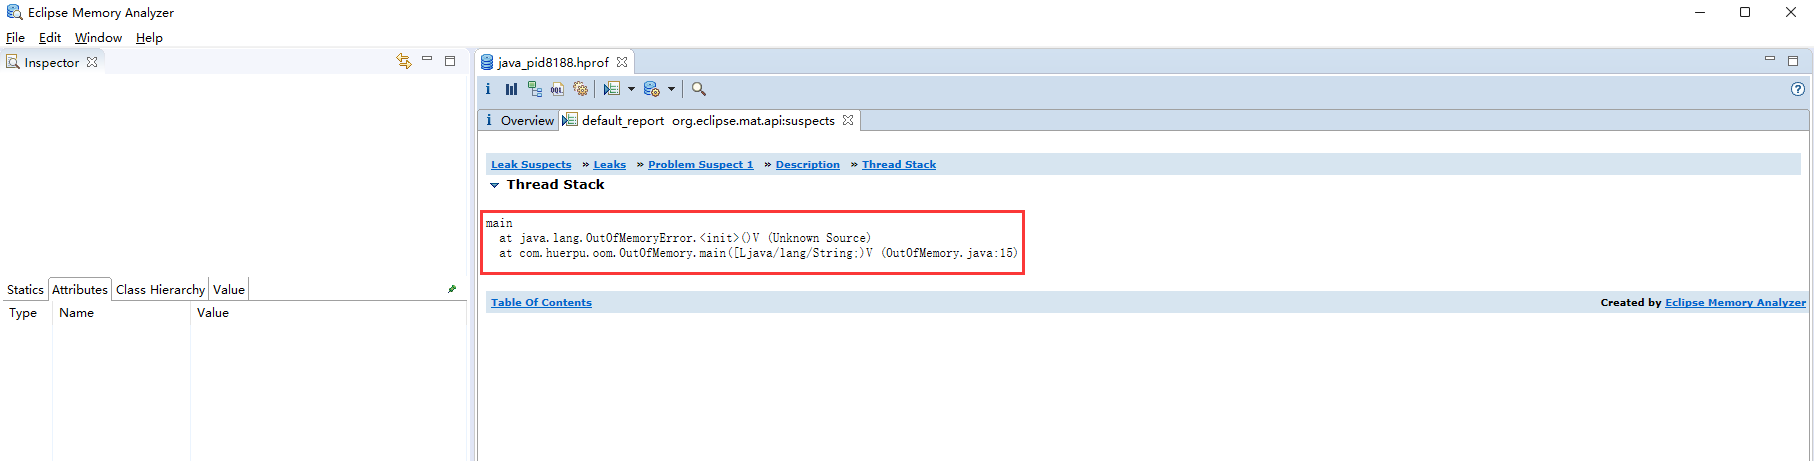The height and width of the screenshot is (461, 1814).
Task: Go to the Leak Suspects breadcrumb link
Action: (531, 164)
